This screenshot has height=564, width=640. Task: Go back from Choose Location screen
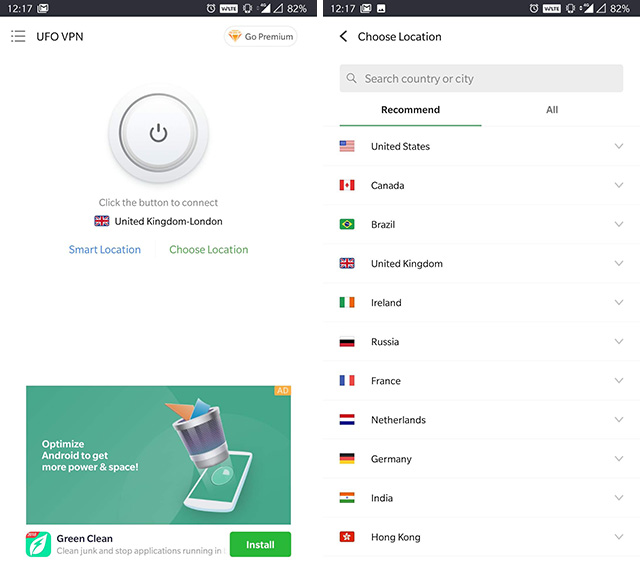coord(344,36)
